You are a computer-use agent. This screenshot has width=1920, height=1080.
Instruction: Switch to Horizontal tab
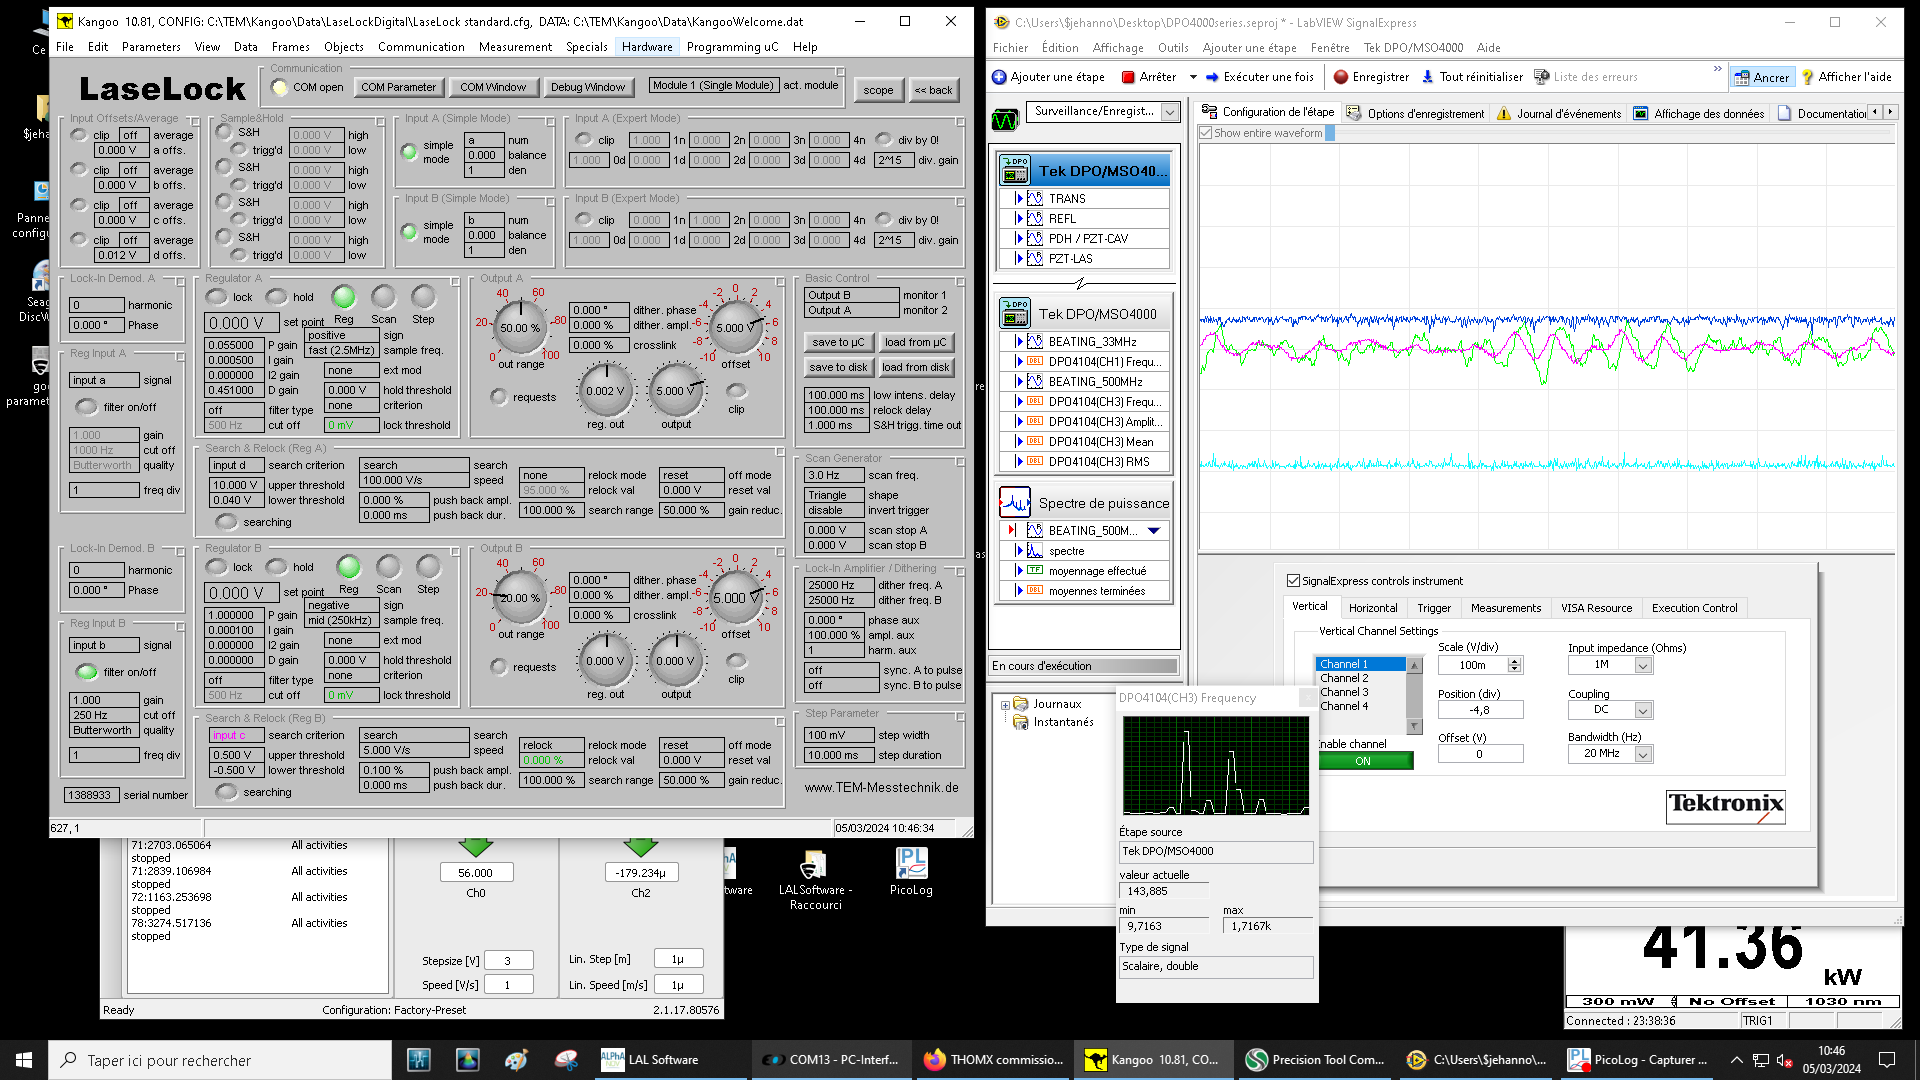point(1372,608)
